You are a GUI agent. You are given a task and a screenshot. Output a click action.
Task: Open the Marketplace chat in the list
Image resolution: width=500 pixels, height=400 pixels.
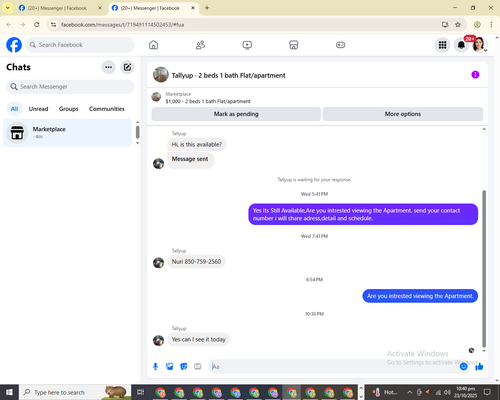(67, 133)
